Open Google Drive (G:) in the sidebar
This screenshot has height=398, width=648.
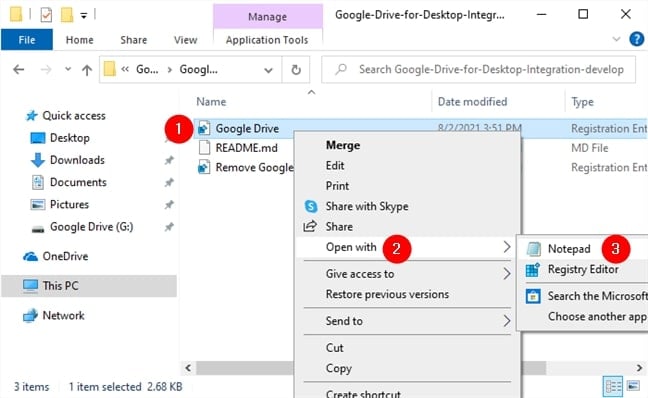(91, 227)
